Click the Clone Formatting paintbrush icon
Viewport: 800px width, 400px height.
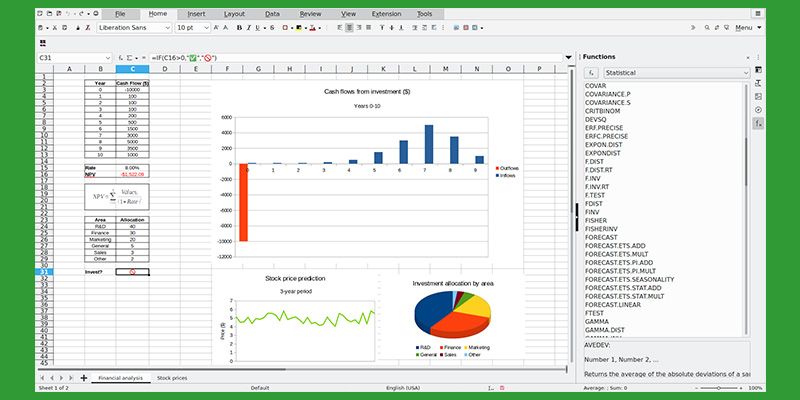point(78,28)
